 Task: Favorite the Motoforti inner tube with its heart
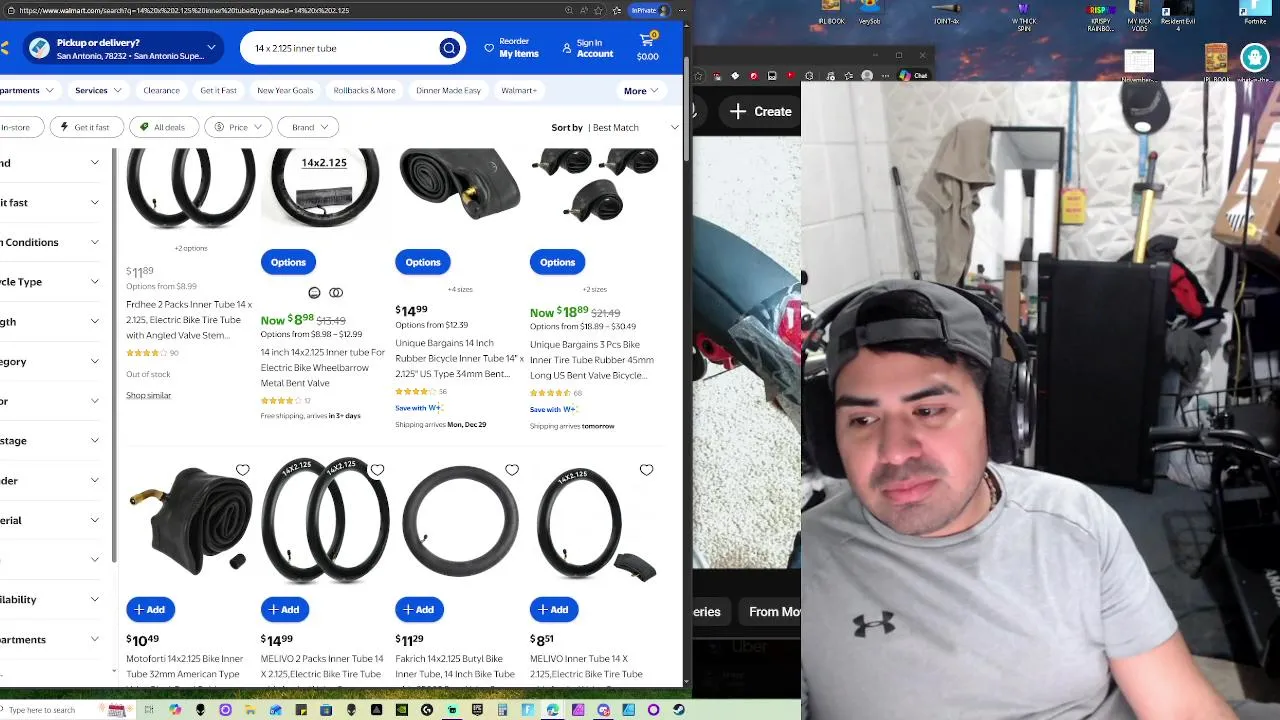point(243,470)
